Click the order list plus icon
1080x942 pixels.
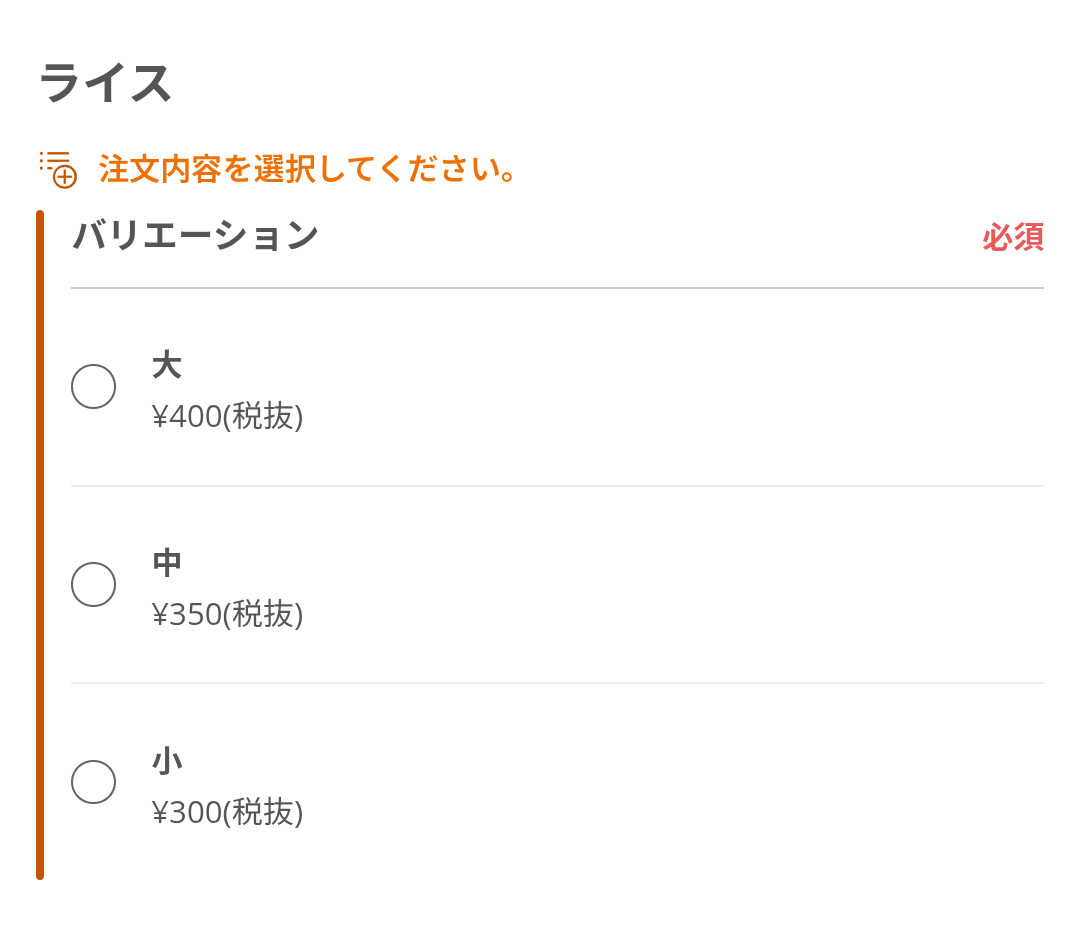coord(58,169)
